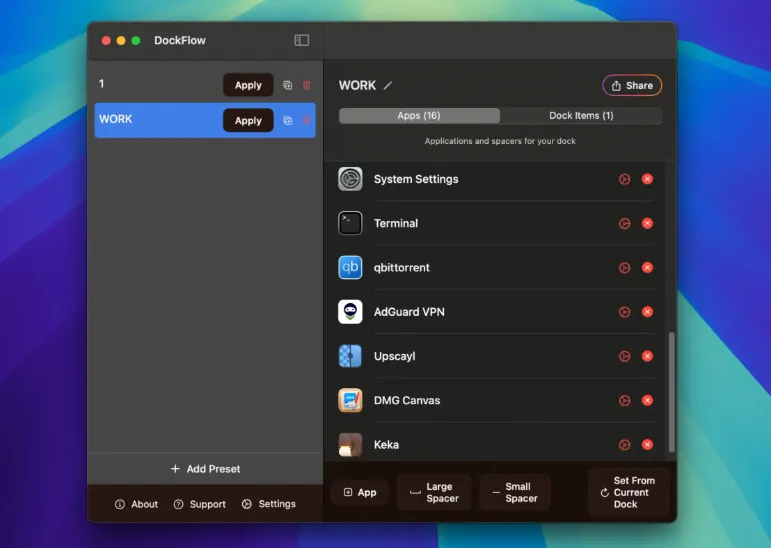Add an App to the preset
Screen dimensions: 771x548
[360, 492]
